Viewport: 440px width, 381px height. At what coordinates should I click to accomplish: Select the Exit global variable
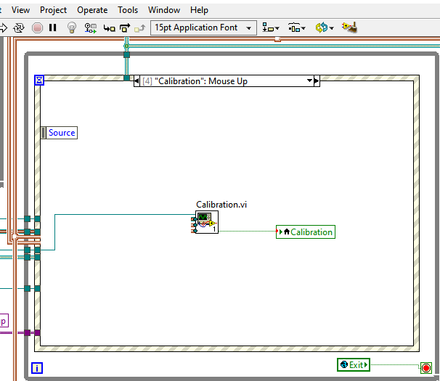coord(353,365)
